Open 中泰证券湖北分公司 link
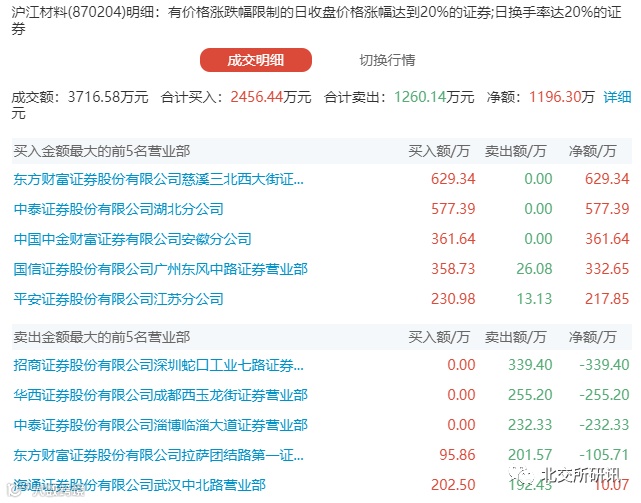 tap(119, 209)
